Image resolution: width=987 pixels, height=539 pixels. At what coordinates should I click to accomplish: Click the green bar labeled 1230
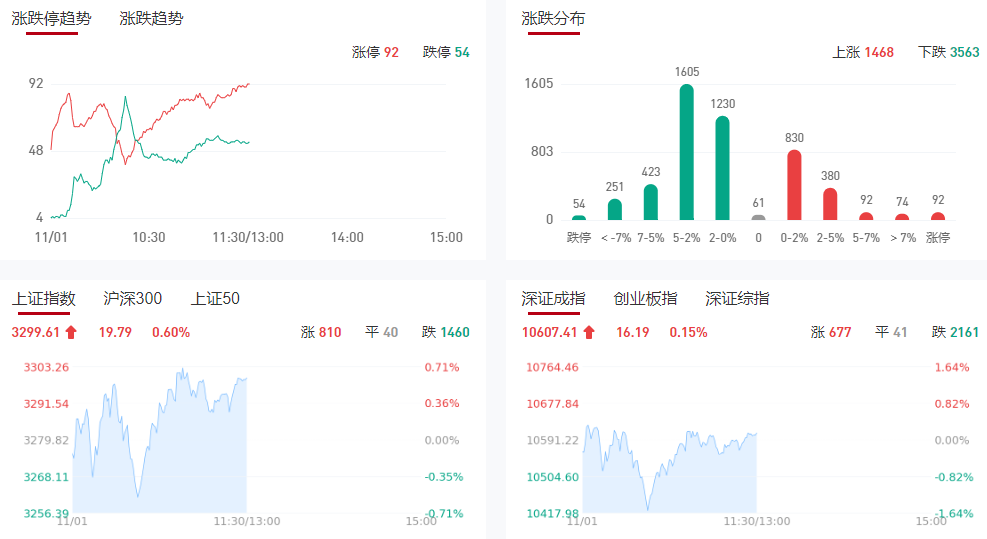pos(722,168)
